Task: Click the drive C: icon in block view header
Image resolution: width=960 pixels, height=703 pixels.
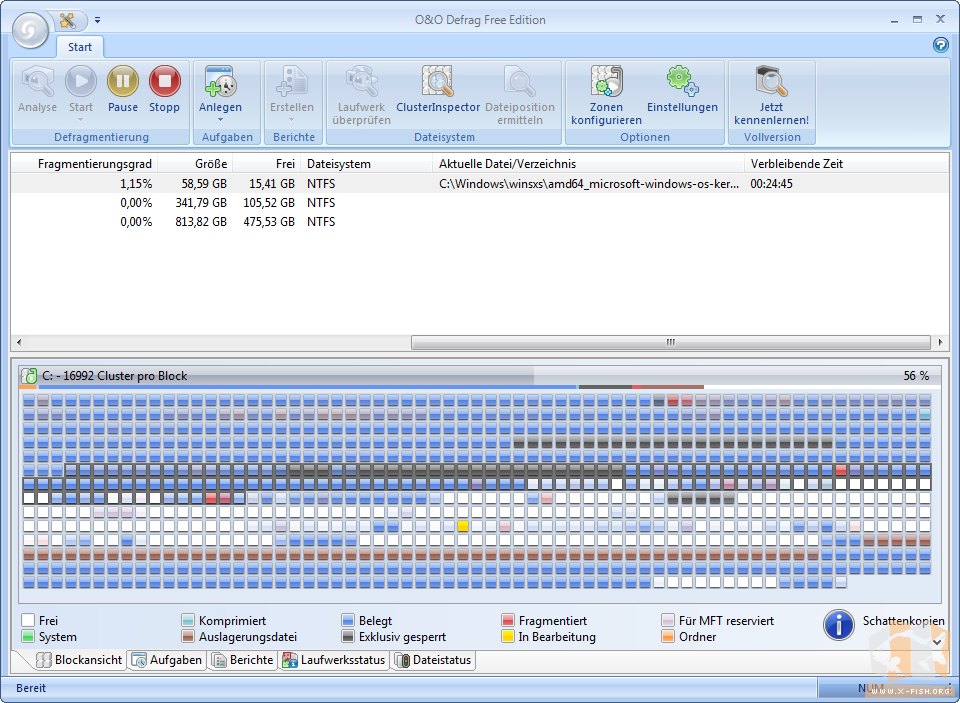Action: tap(29, 376)
